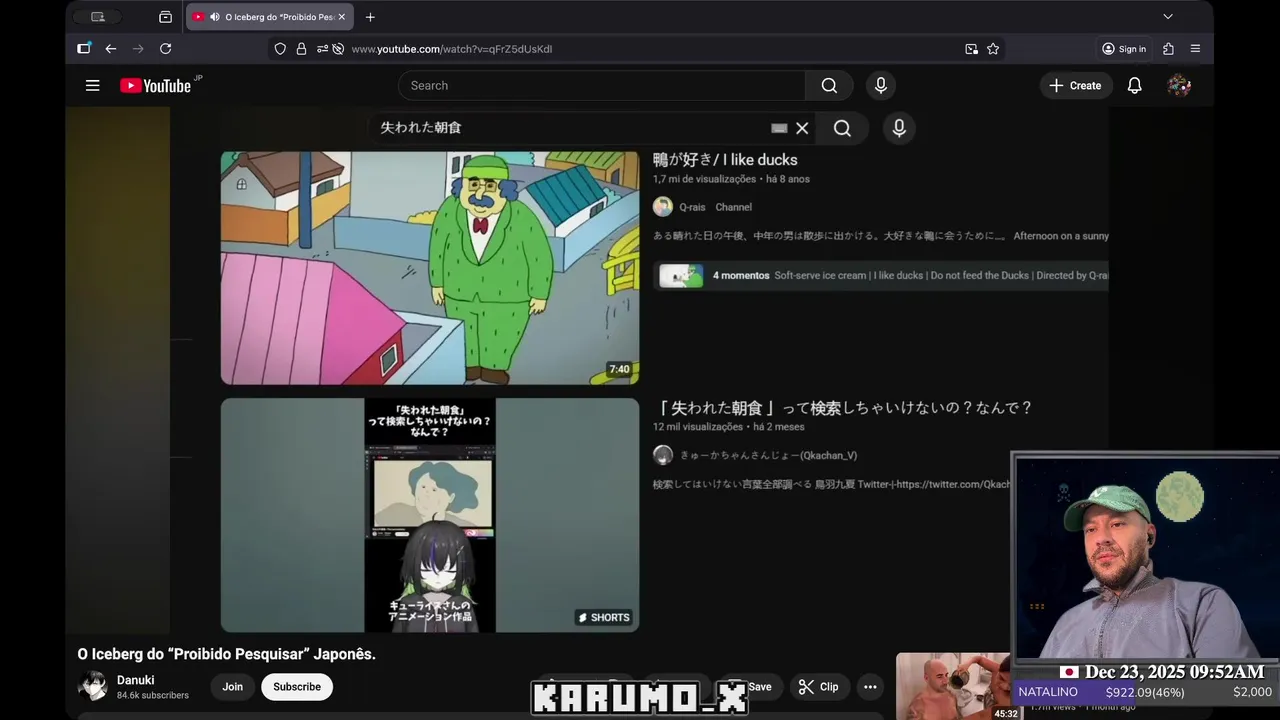The height and width of the screenshot is (720, 1280).
Task: Open YouTube notifications bell
Action: (x=1135, y=86)
